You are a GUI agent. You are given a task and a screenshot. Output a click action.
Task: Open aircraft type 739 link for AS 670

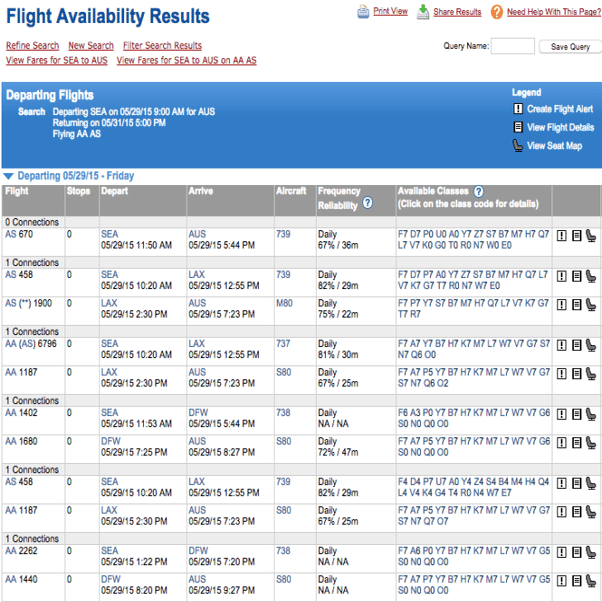(283, 234)
